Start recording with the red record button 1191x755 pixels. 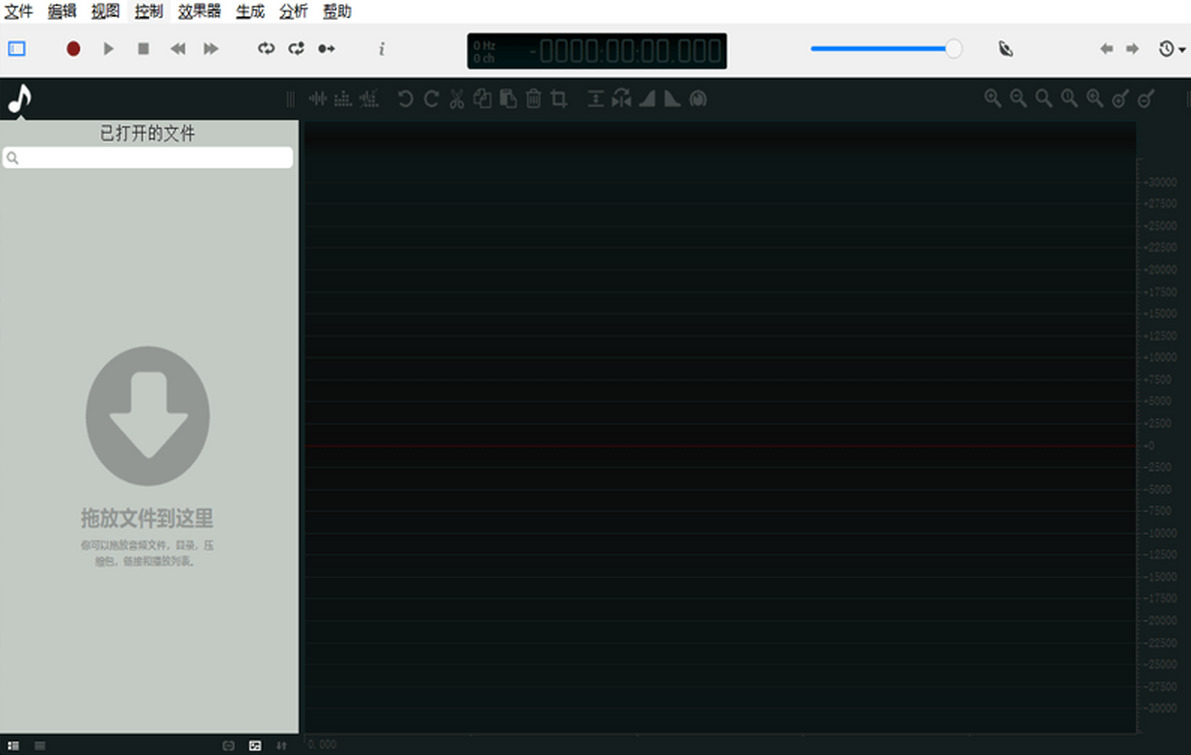pos(73,49)
